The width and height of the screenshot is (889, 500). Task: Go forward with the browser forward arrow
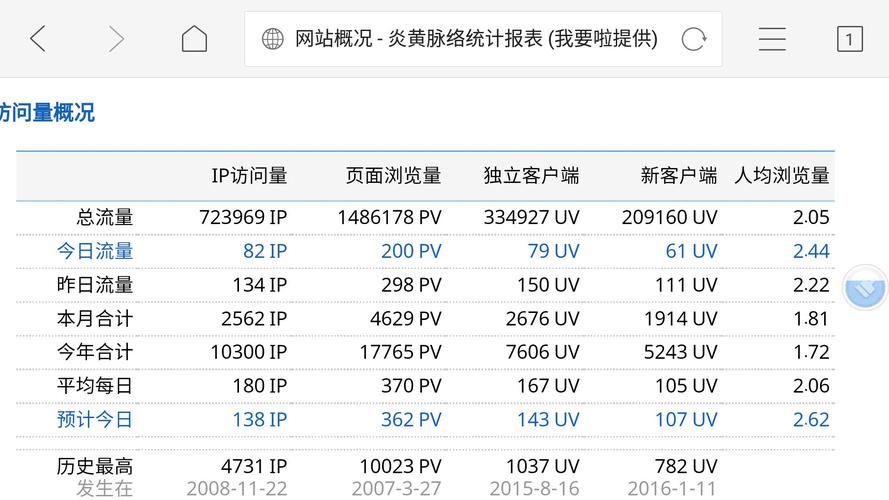(x=116, y=39)
